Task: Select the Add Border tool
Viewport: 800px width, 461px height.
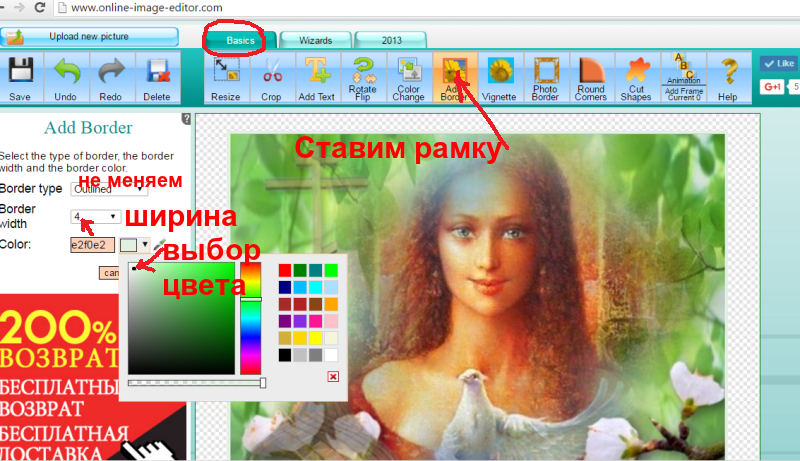Action: point(454,78)
